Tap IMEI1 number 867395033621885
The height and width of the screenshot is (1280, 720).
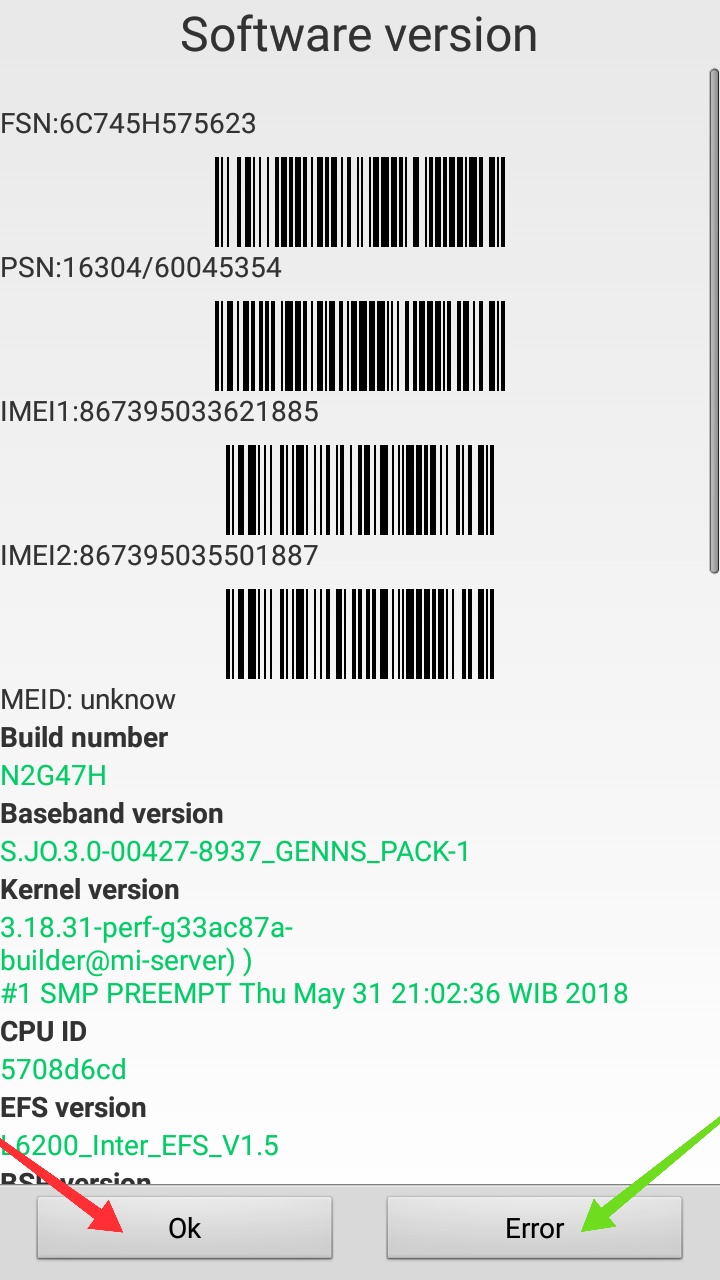tap(199, 412)
